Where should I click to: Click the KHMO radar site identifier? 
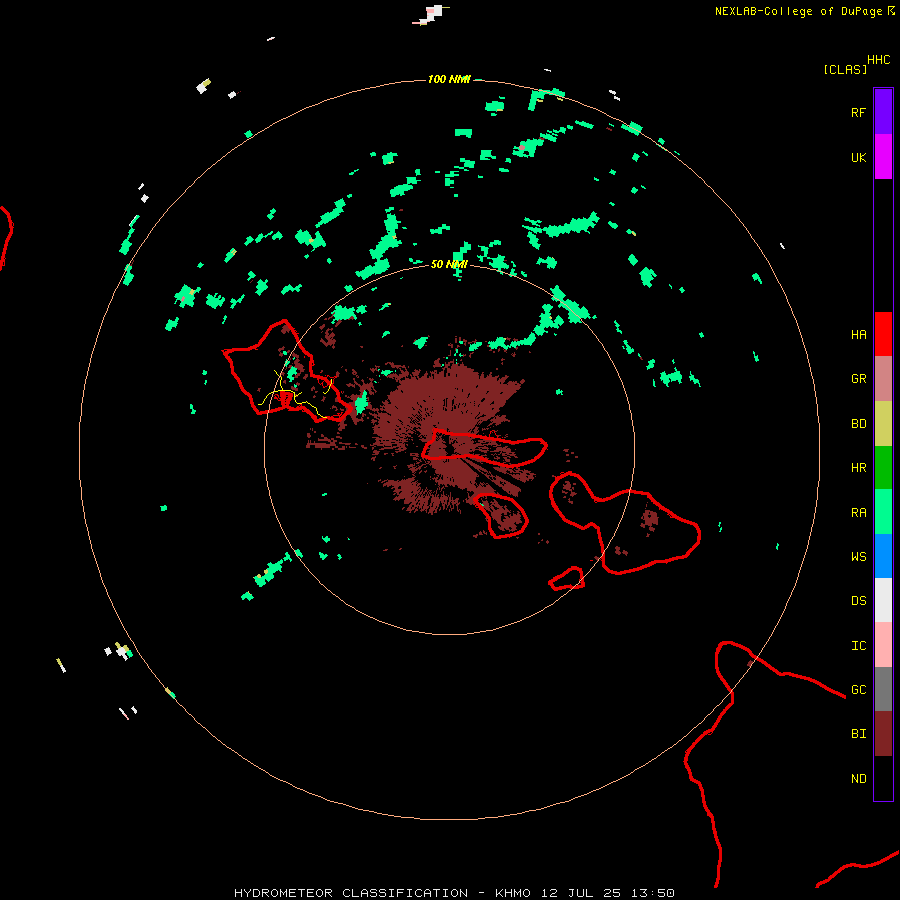point(513,893)
